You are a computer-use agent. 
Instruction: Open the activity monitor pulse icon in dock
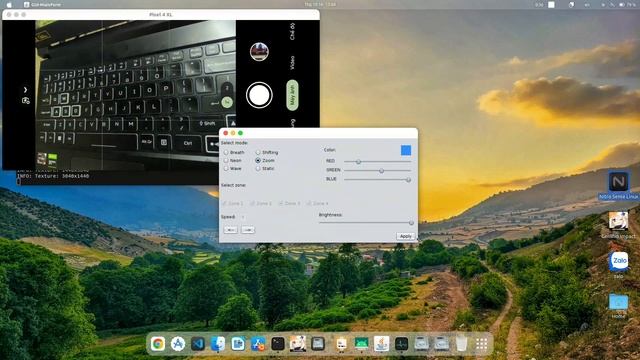[401, 344]
